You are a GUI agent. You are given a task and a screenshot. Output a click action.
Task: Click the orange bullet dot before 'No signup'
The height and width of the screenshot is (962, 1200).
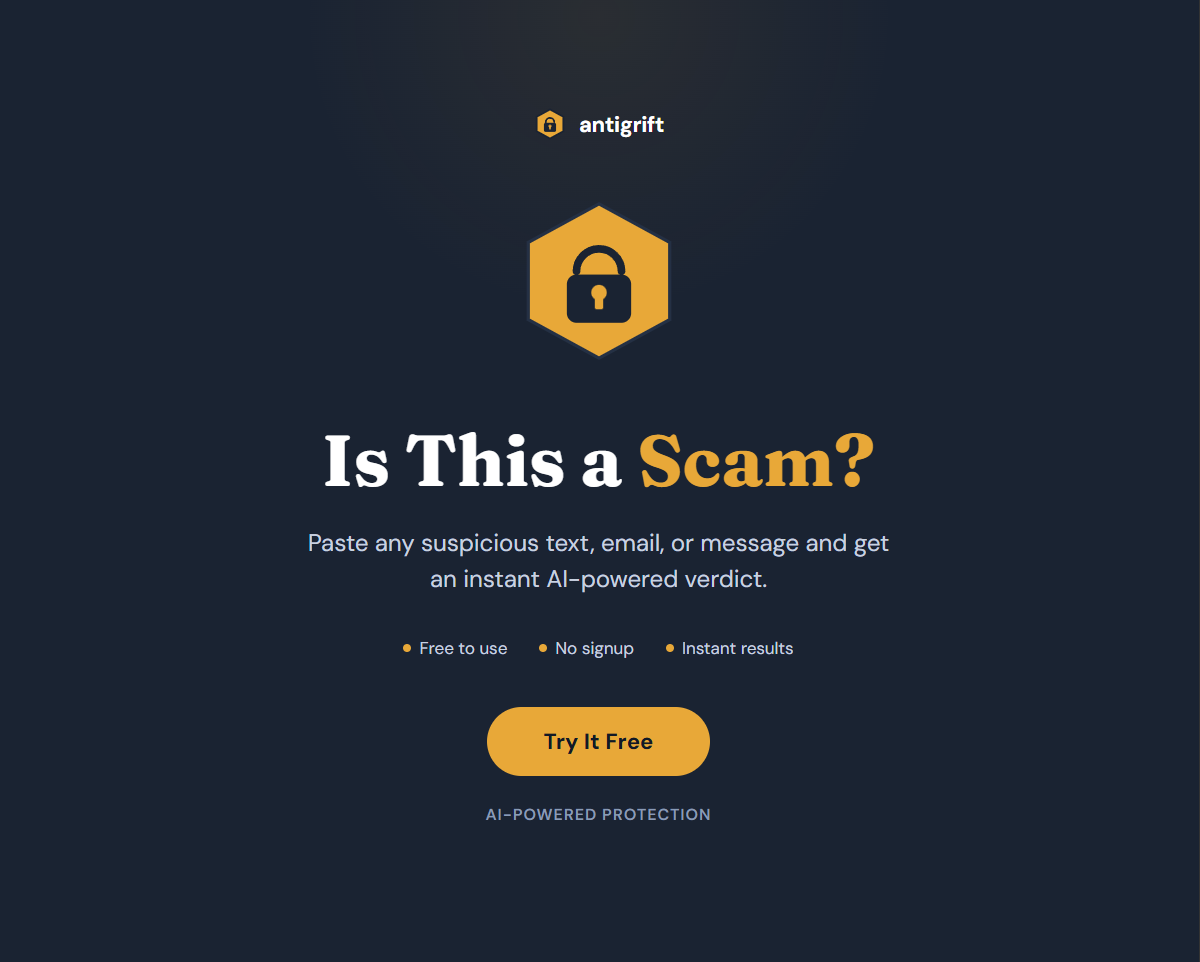(543, 648)
